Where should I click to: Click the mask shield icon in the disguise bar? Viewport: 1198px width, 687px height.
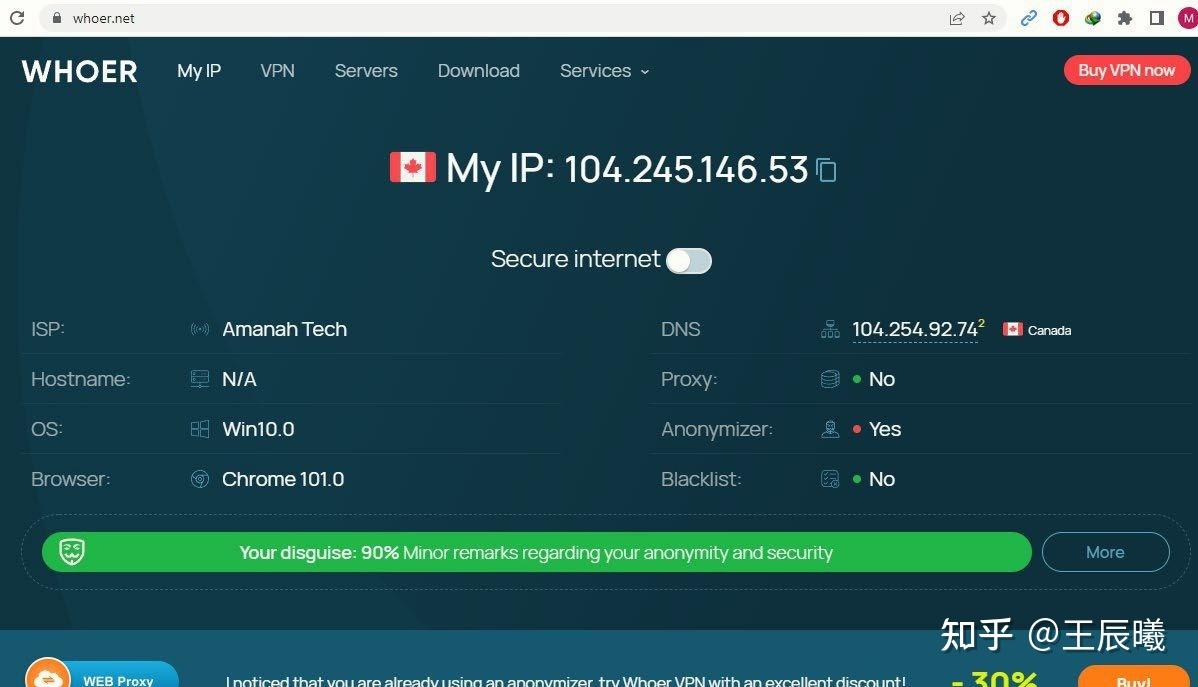click(x=72, y=551)
